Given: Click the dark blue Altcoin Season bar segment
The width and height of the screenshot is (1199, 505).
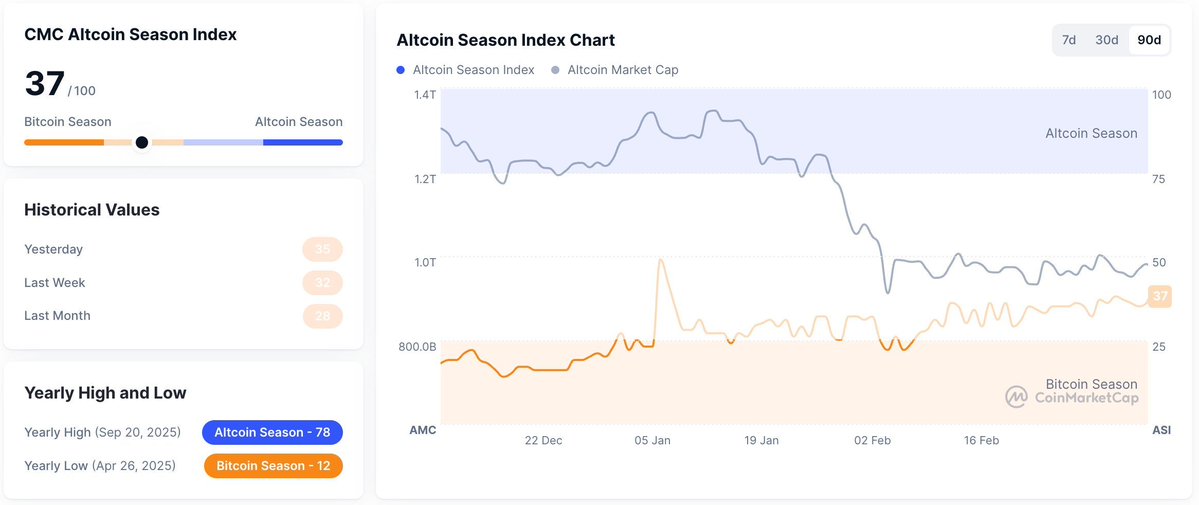Looking at the screenshot, I should tap(302, 142).
